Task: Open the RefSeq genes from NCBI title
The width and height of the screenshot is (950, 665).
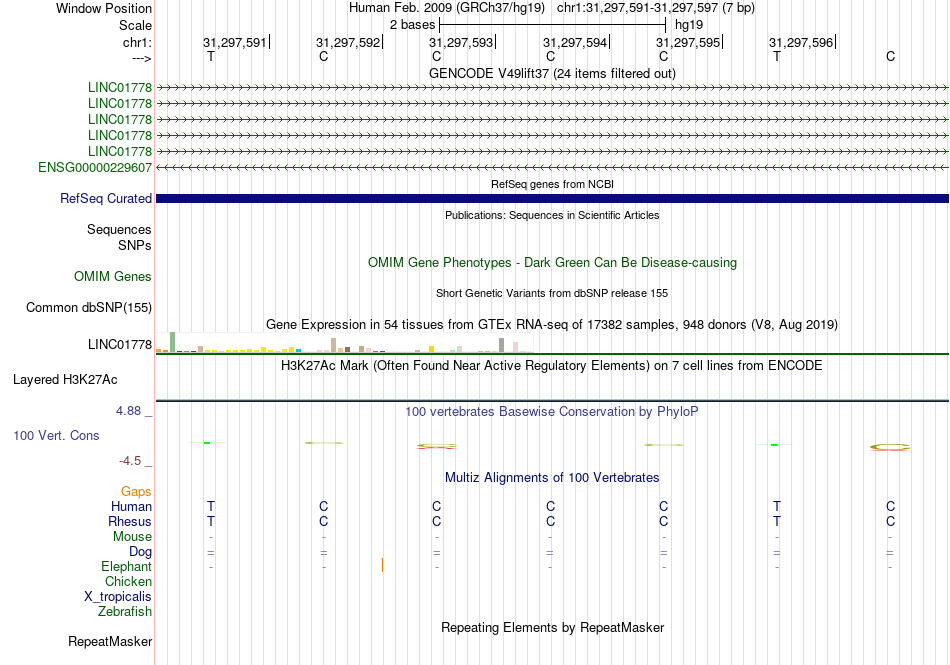Action: point(552,184)
